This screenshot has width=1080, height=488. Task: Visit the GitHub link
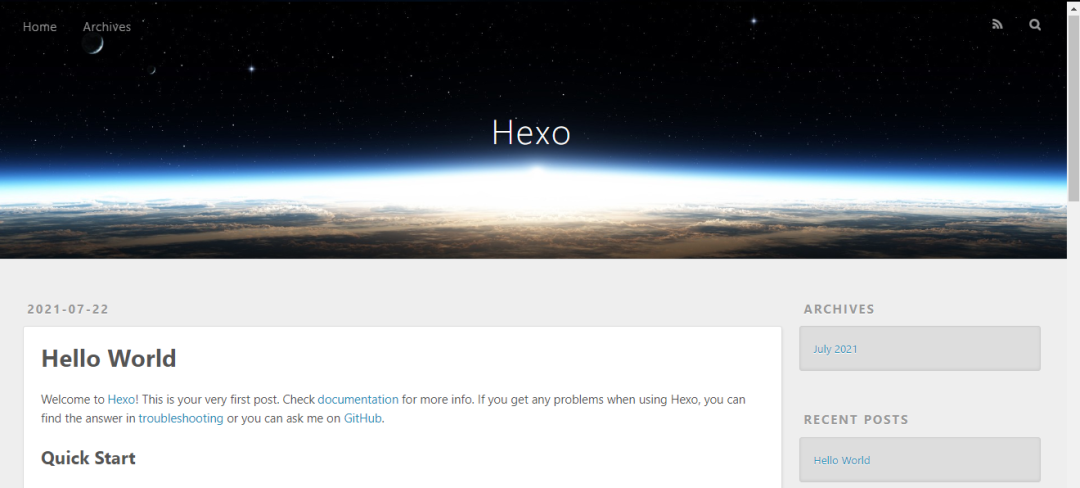pyautogui.click(x=362, y=418)
